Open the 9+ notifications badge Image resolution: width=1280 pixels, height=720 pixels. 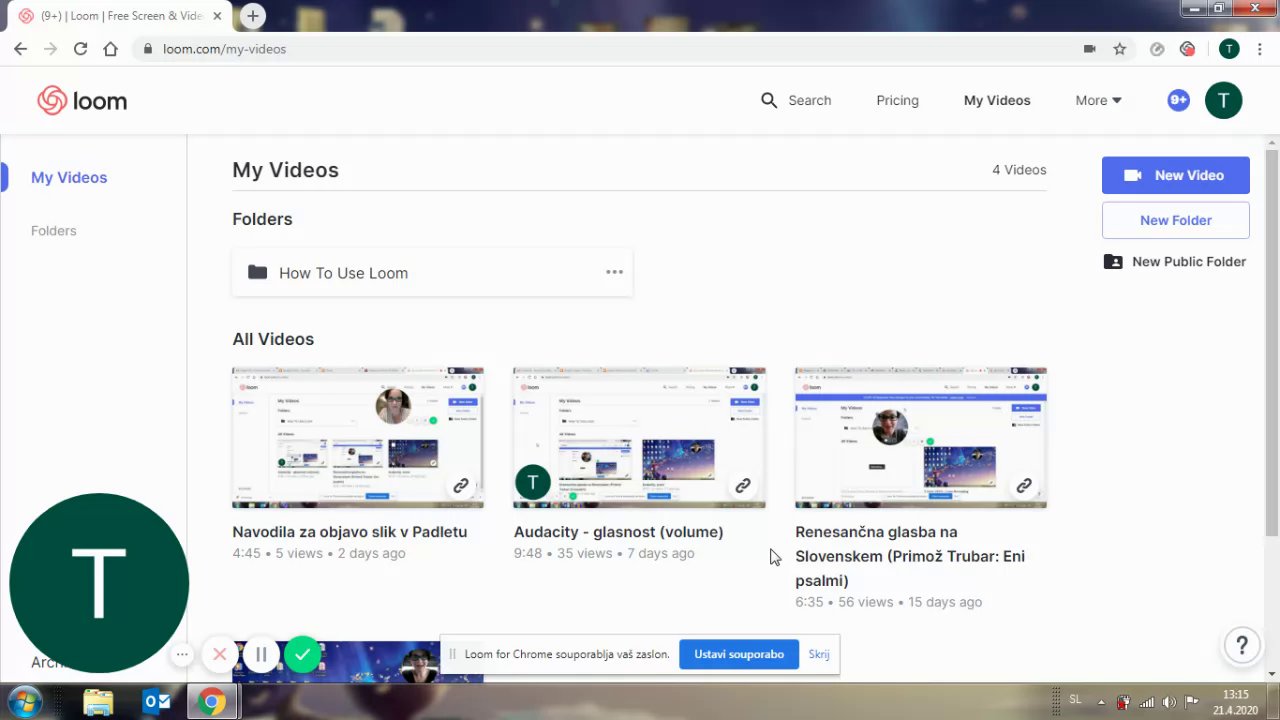click(x=1178, y=100)
